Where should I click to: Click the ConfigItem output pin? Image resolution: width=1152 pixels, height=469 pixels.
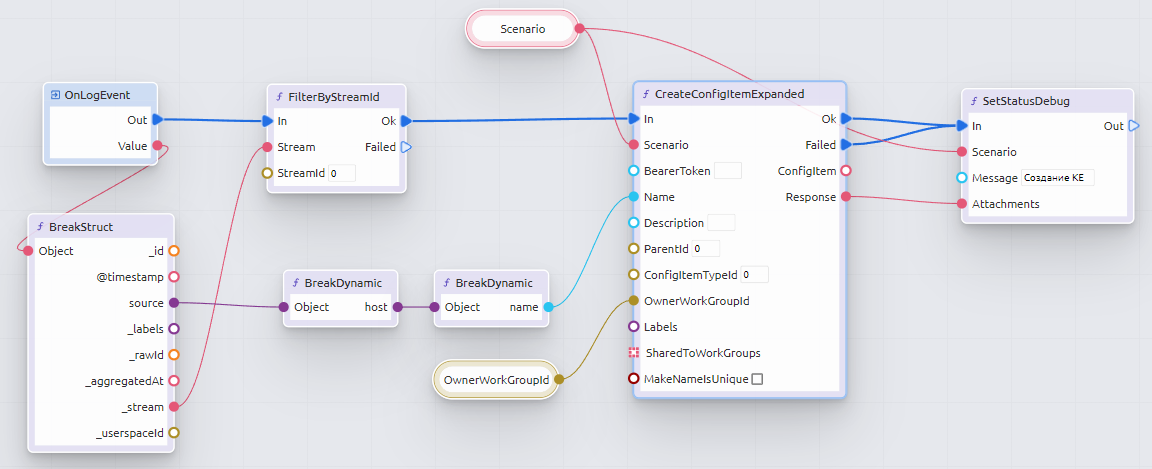846,171
